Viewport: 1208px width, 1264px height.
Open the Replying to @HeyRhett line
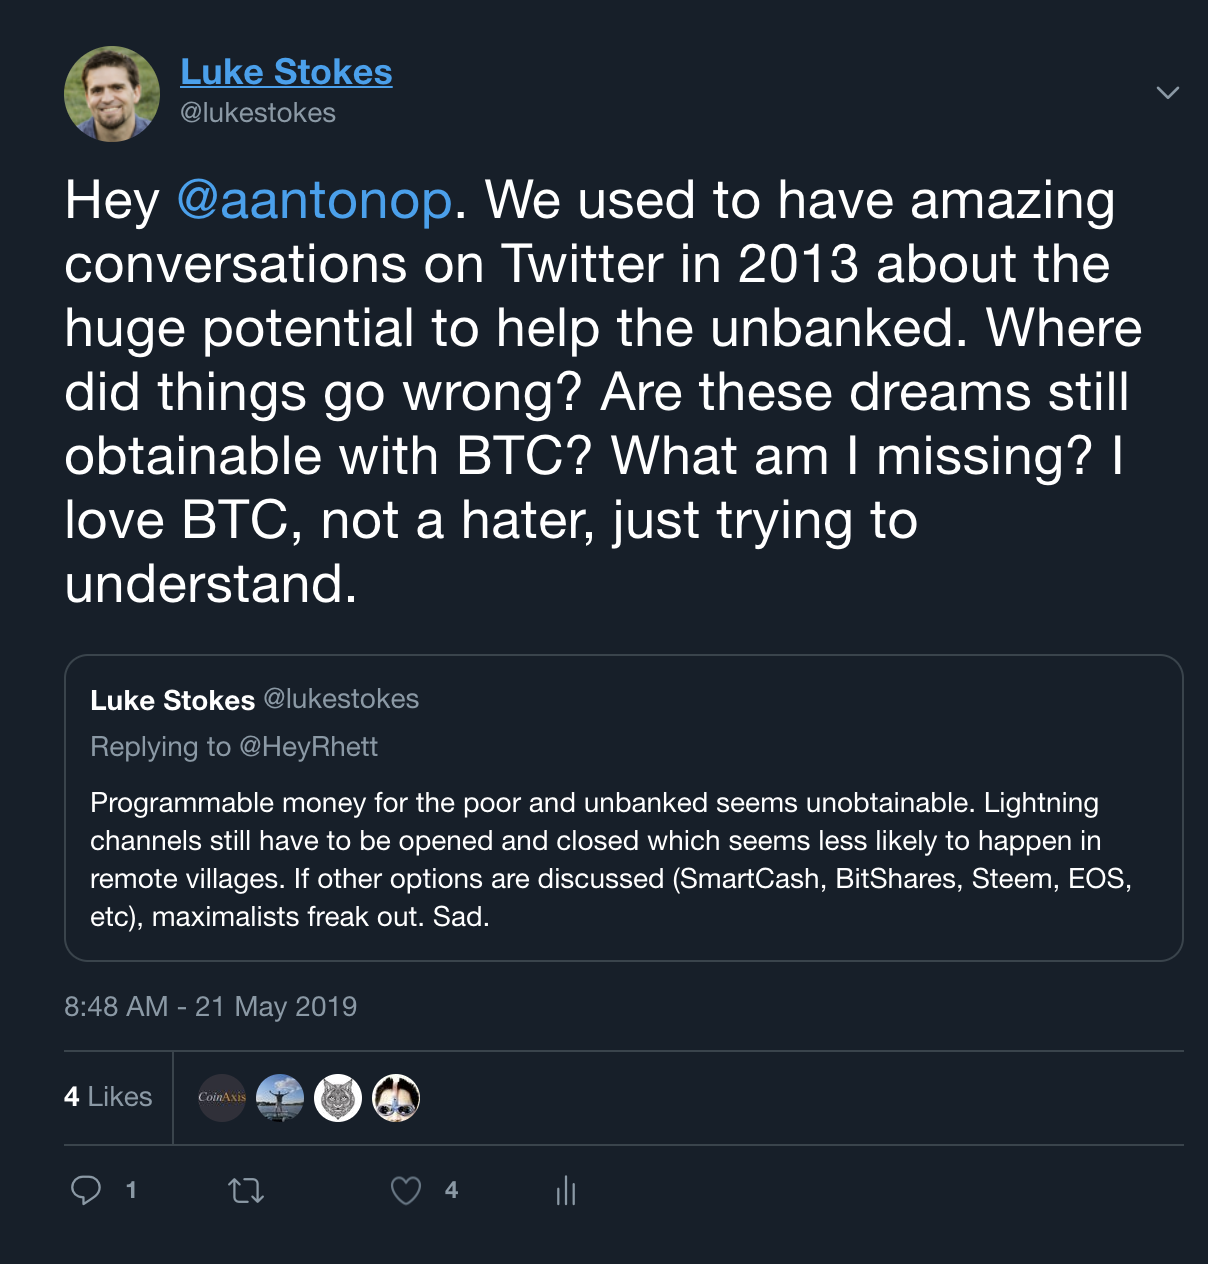click(234, 747)
